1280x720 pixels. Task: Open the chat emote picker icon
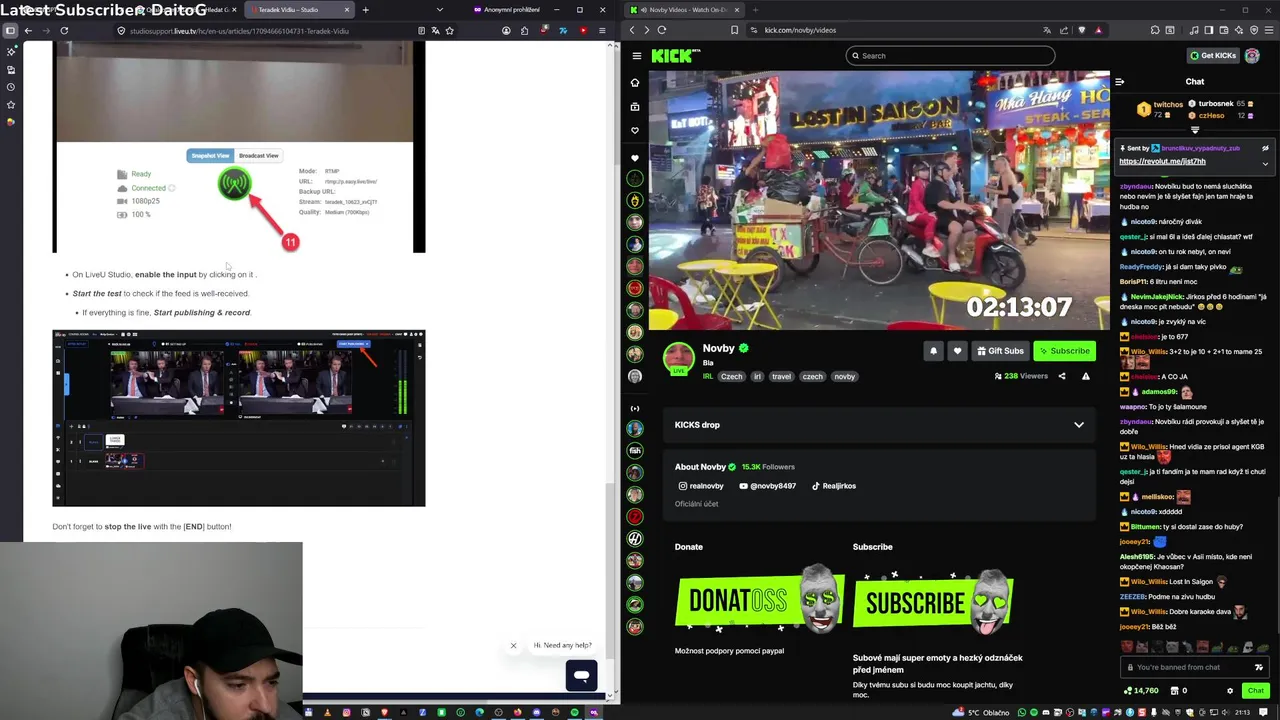pos(1258,667)
